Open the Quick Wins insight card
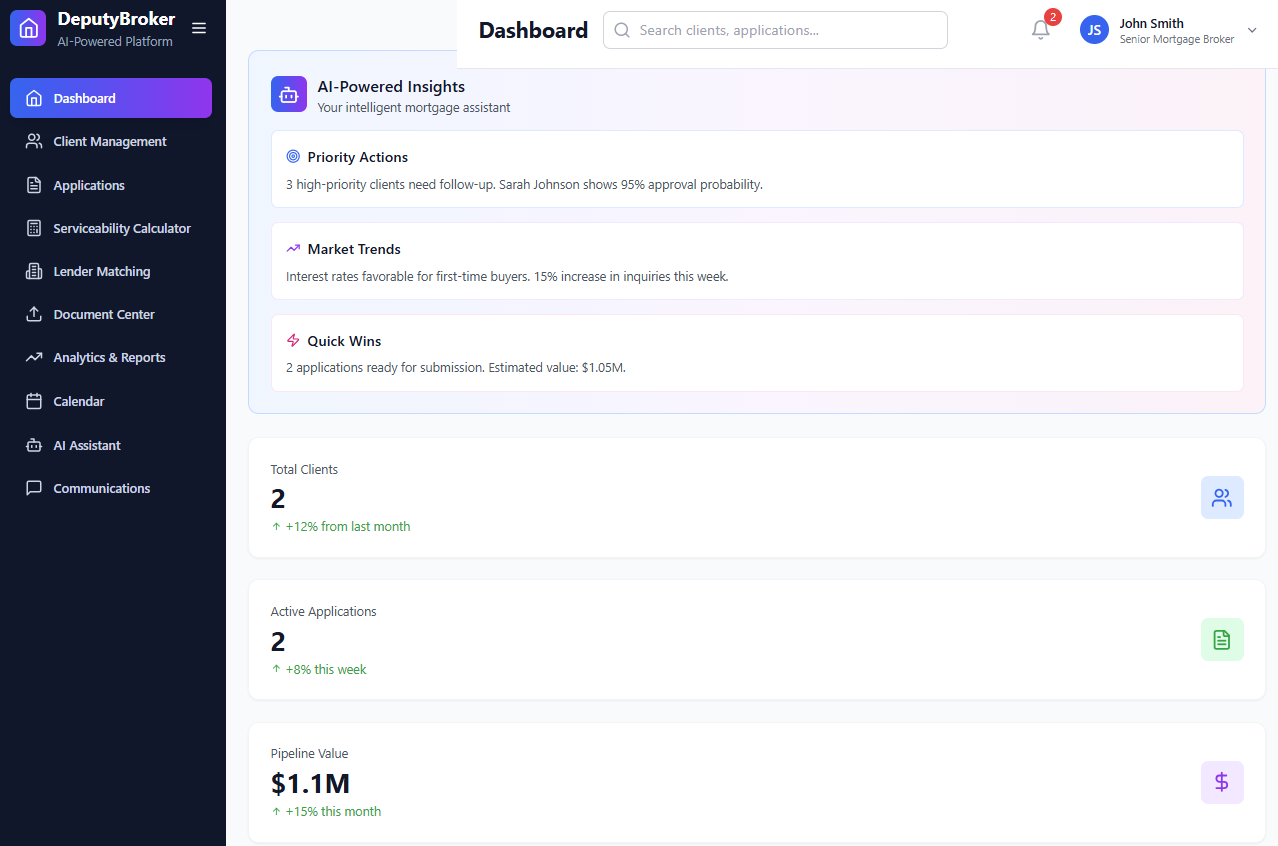Viewport: 1278px width, 846px height. [757, 353]
